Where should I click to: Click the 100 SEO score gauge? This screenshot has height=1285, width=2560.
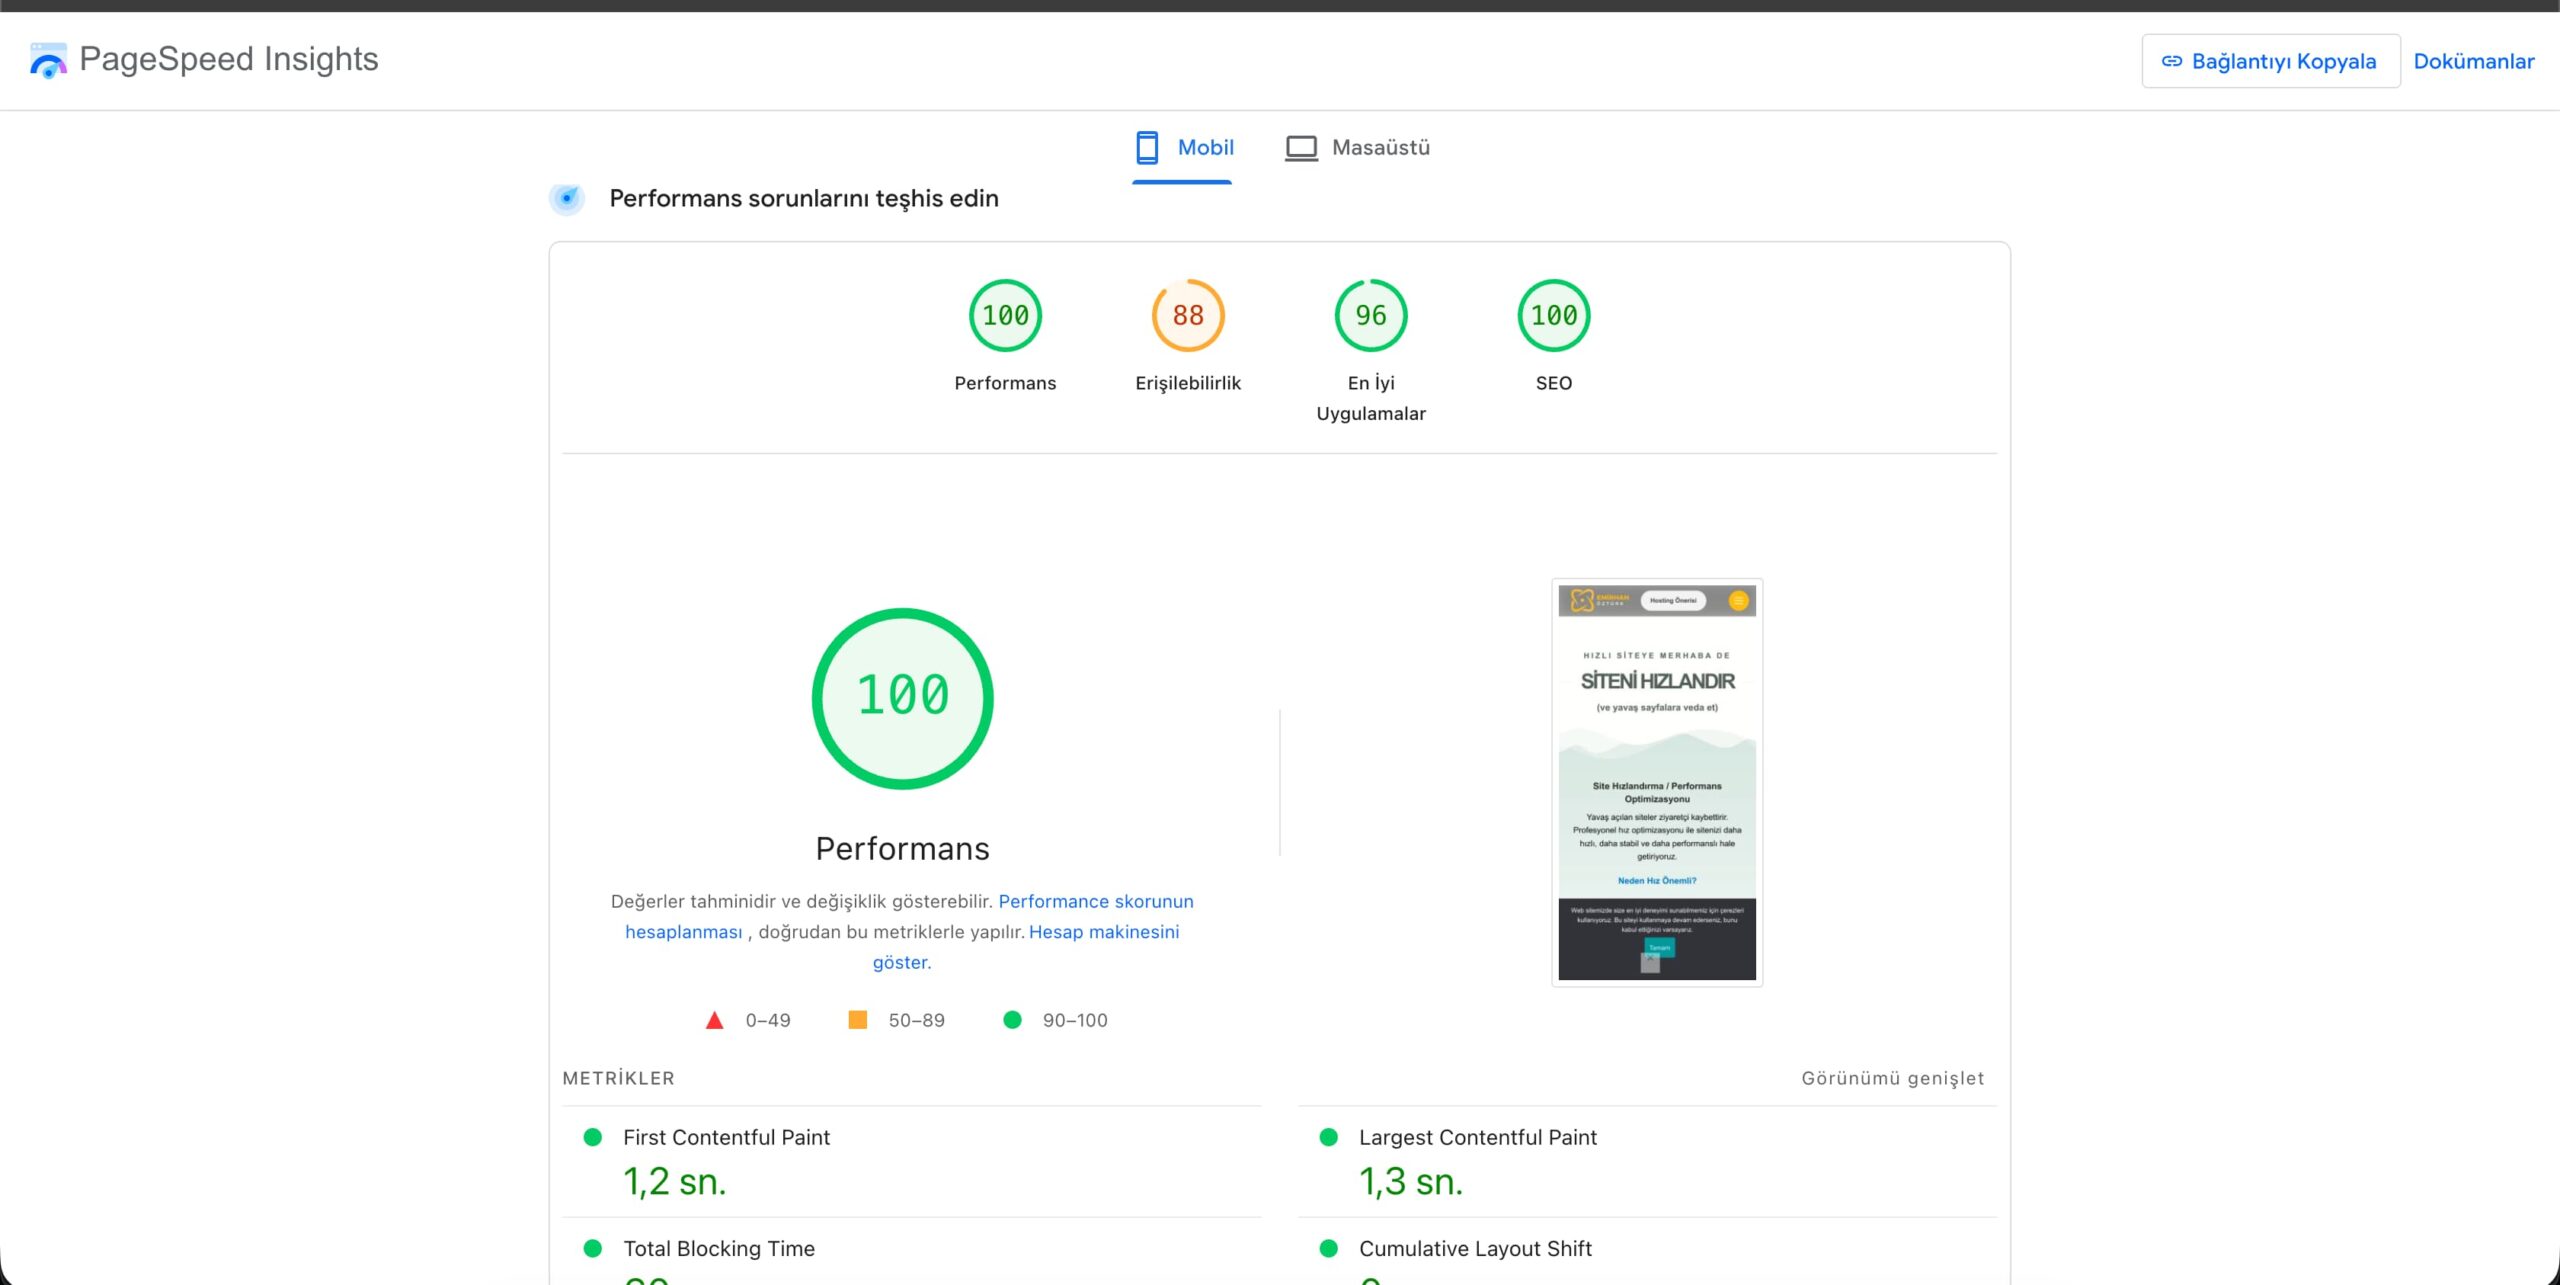(1553, 316)
